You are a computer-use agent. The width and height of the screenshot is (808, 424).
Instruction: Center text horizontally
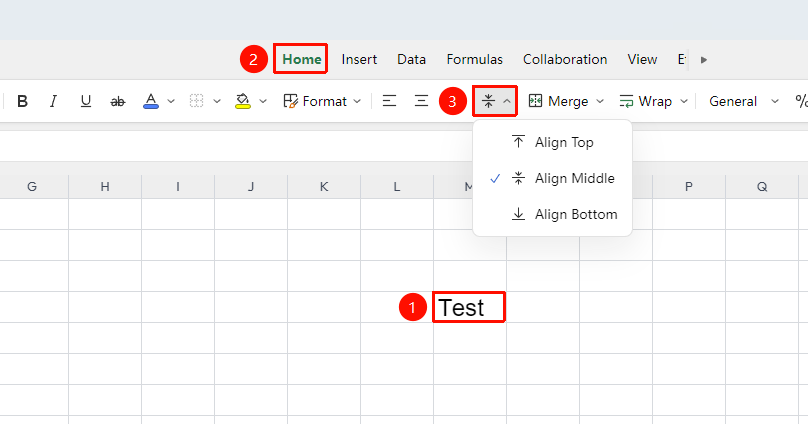(x=422, y=101)
